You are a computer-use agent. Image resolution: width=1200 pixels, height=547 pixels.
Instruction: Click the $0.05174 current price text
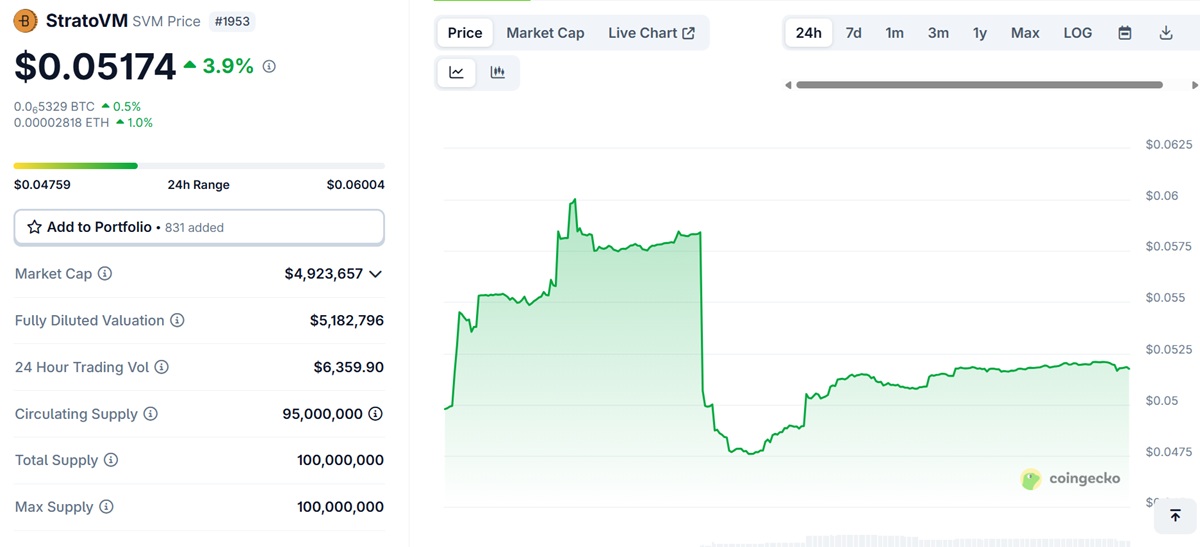[x=95, y=66]
